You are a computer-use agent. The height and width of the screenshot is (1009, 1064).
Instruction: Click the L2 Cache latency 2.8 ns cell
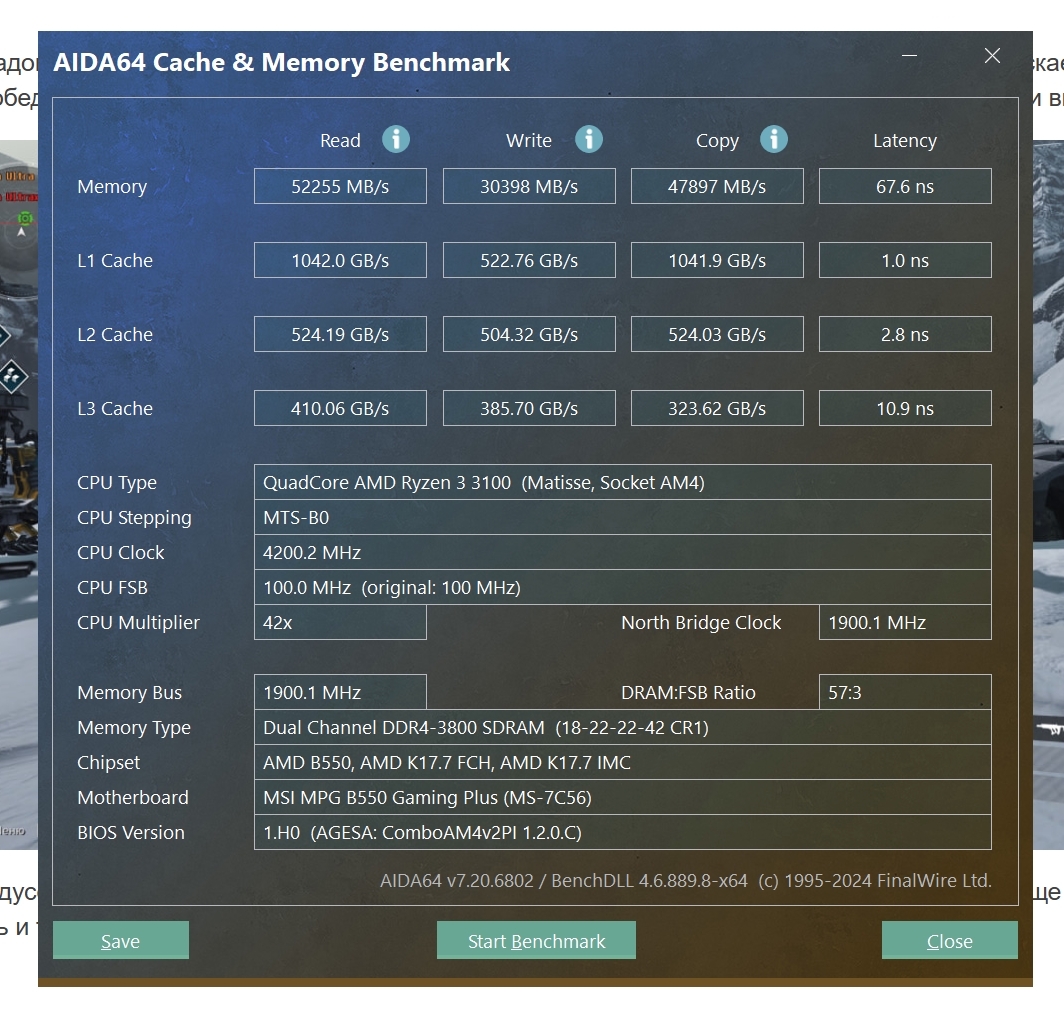point(905,334)
